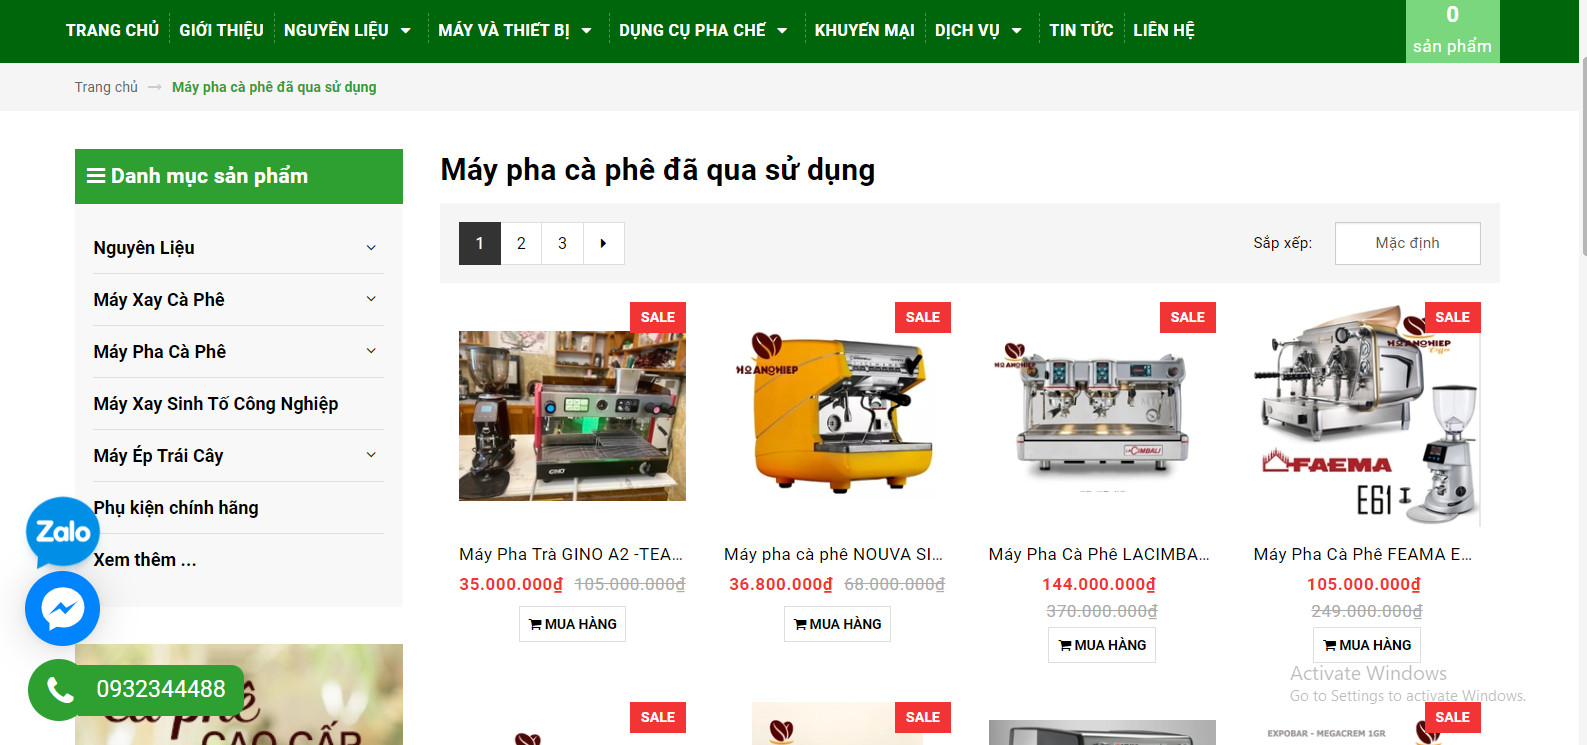Open Máy Ép Trái Cây sidebar category
Viewport: 1587px width, 745px height.
click(158, 456)
